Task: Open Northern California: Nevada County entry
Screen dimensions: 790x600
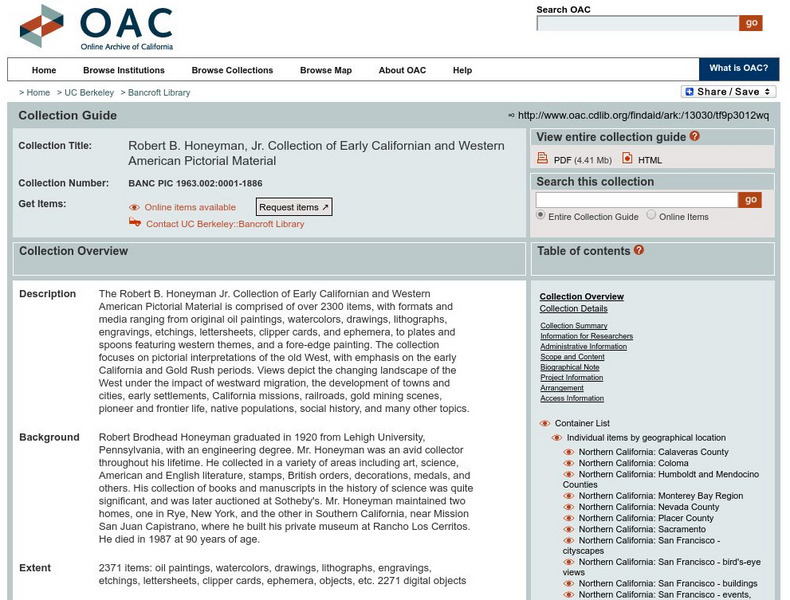Action: (648, 507)
